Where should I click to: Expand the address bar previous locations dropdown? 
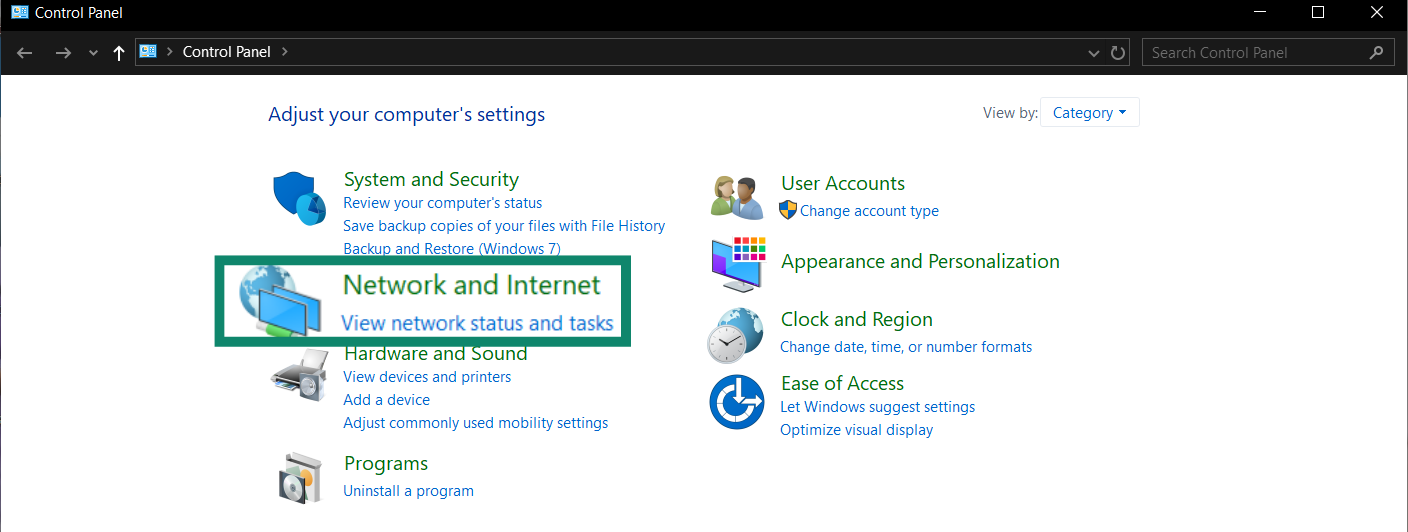pyautogui.click(x=1093, y=53)
